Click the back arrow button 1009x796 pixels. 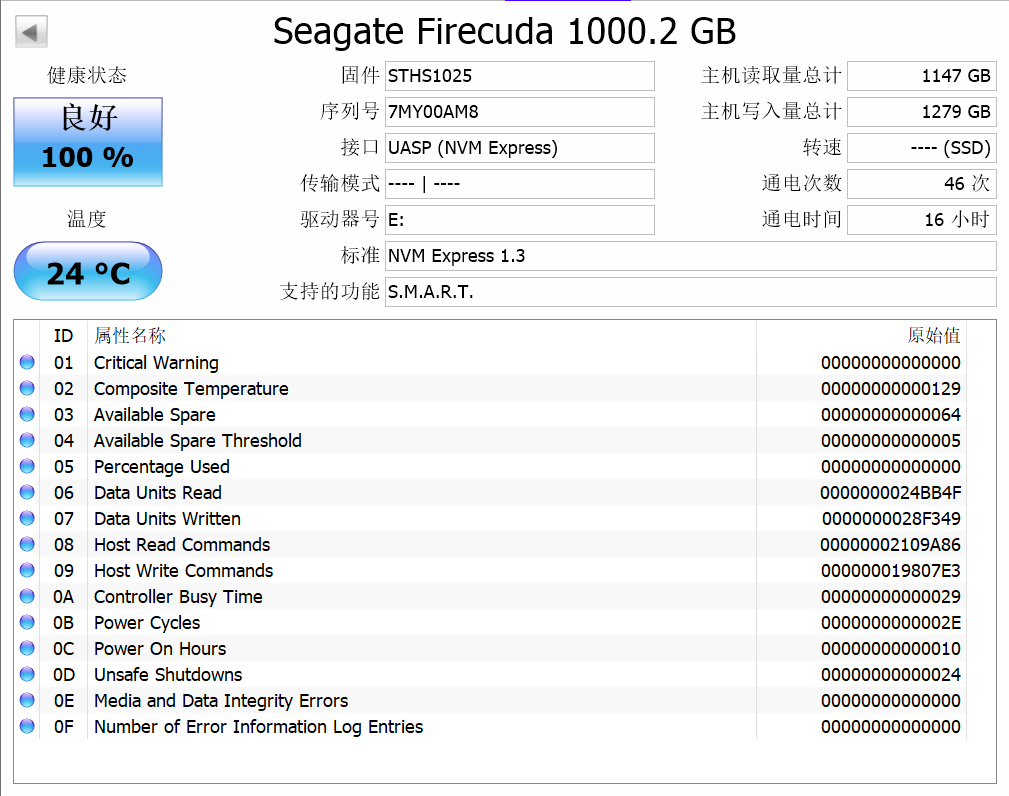tap(31, 32)
